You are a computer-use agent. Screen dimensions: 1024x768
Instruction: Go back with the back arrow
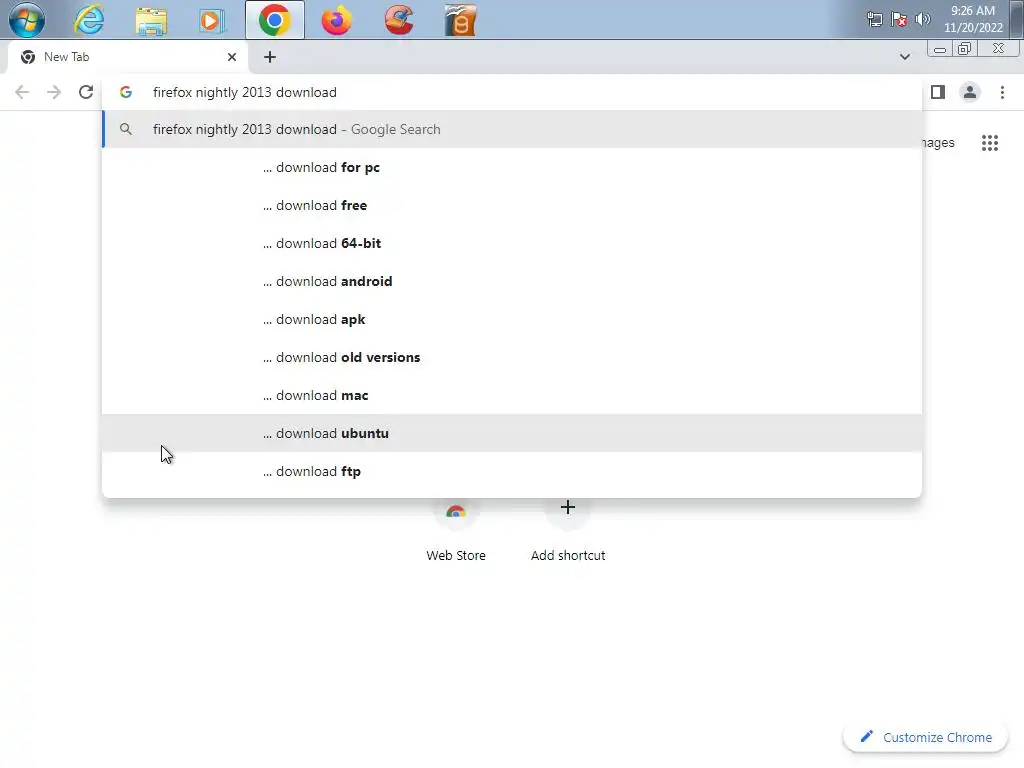22,92
